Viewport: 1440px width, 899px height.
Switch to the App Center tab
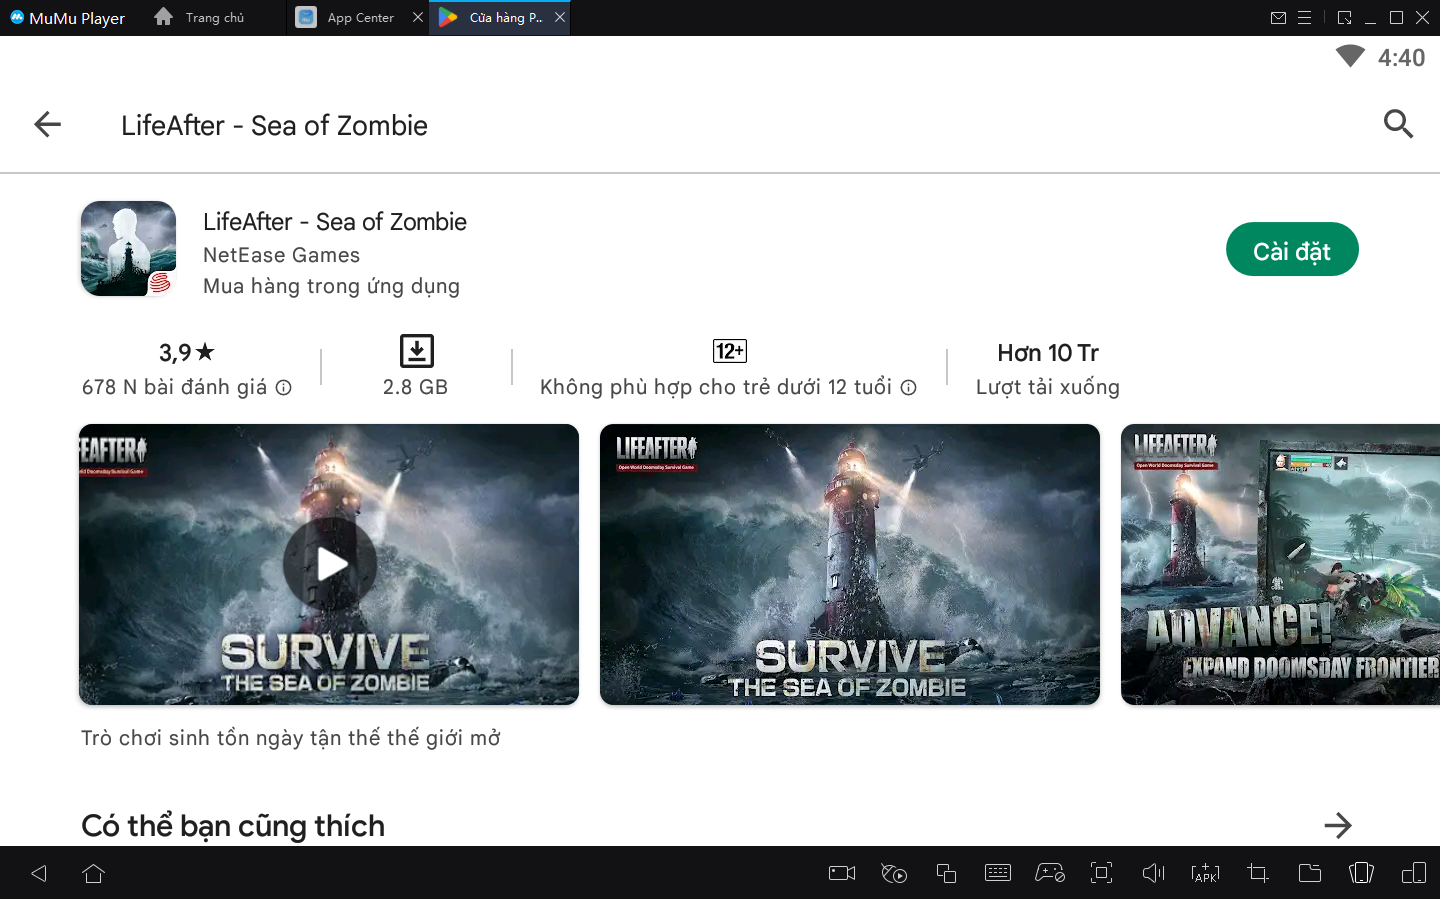[348, 18]
